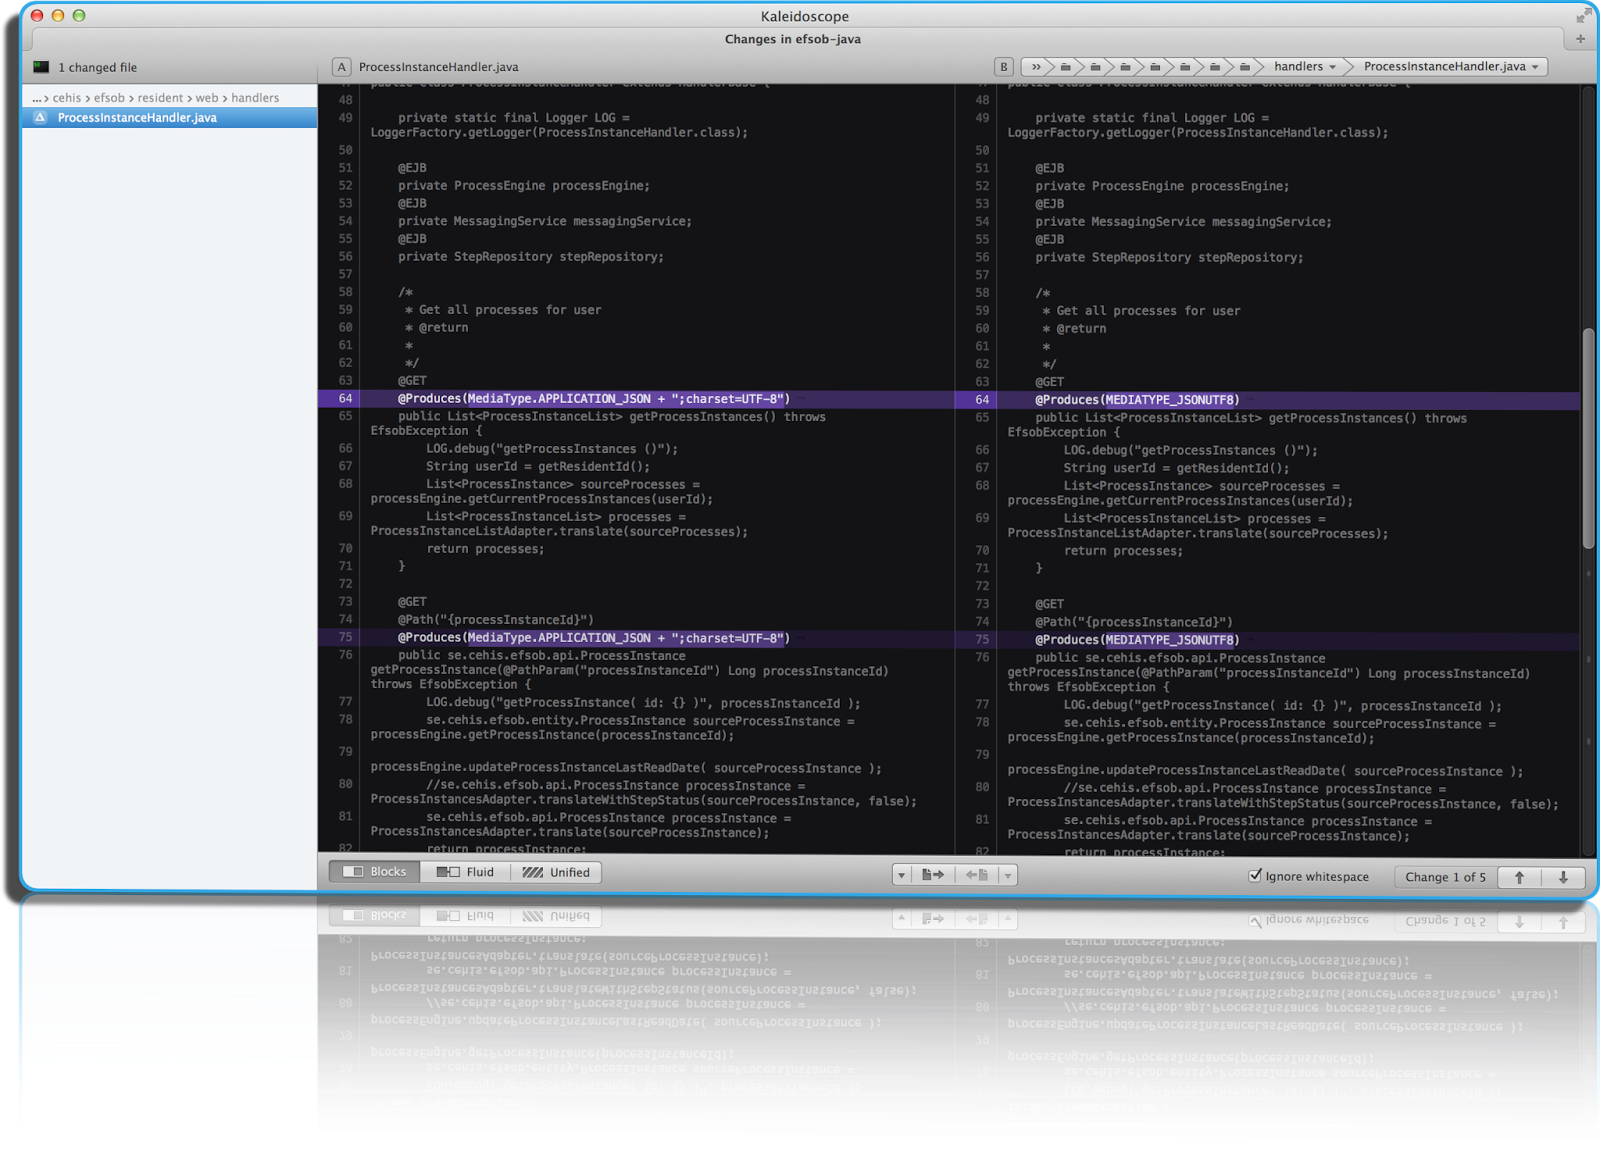Image resolution: width=1600 pixels, height=1159 pixels.
Task: Click A-side file name ProcessInstanceHandler.java
Action: click(438, 67)
